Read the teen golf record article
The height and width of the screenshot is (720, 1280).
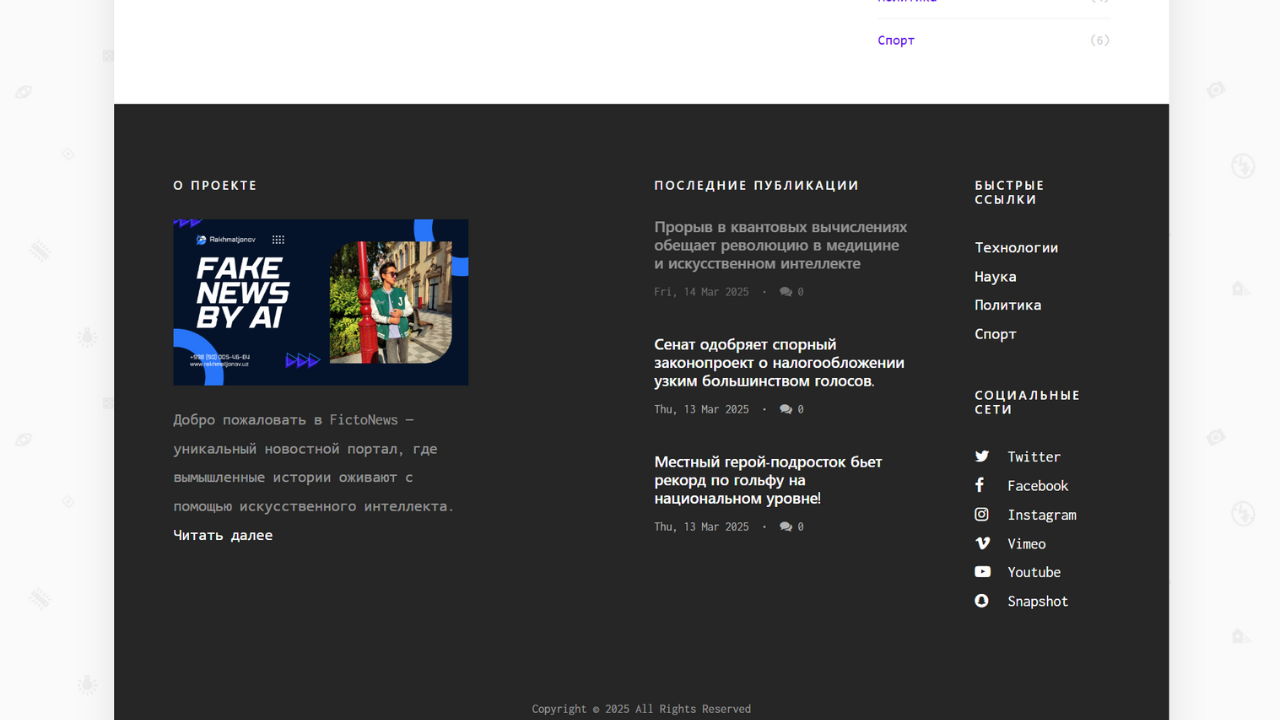pyautogui.click(x=767, y=480)
